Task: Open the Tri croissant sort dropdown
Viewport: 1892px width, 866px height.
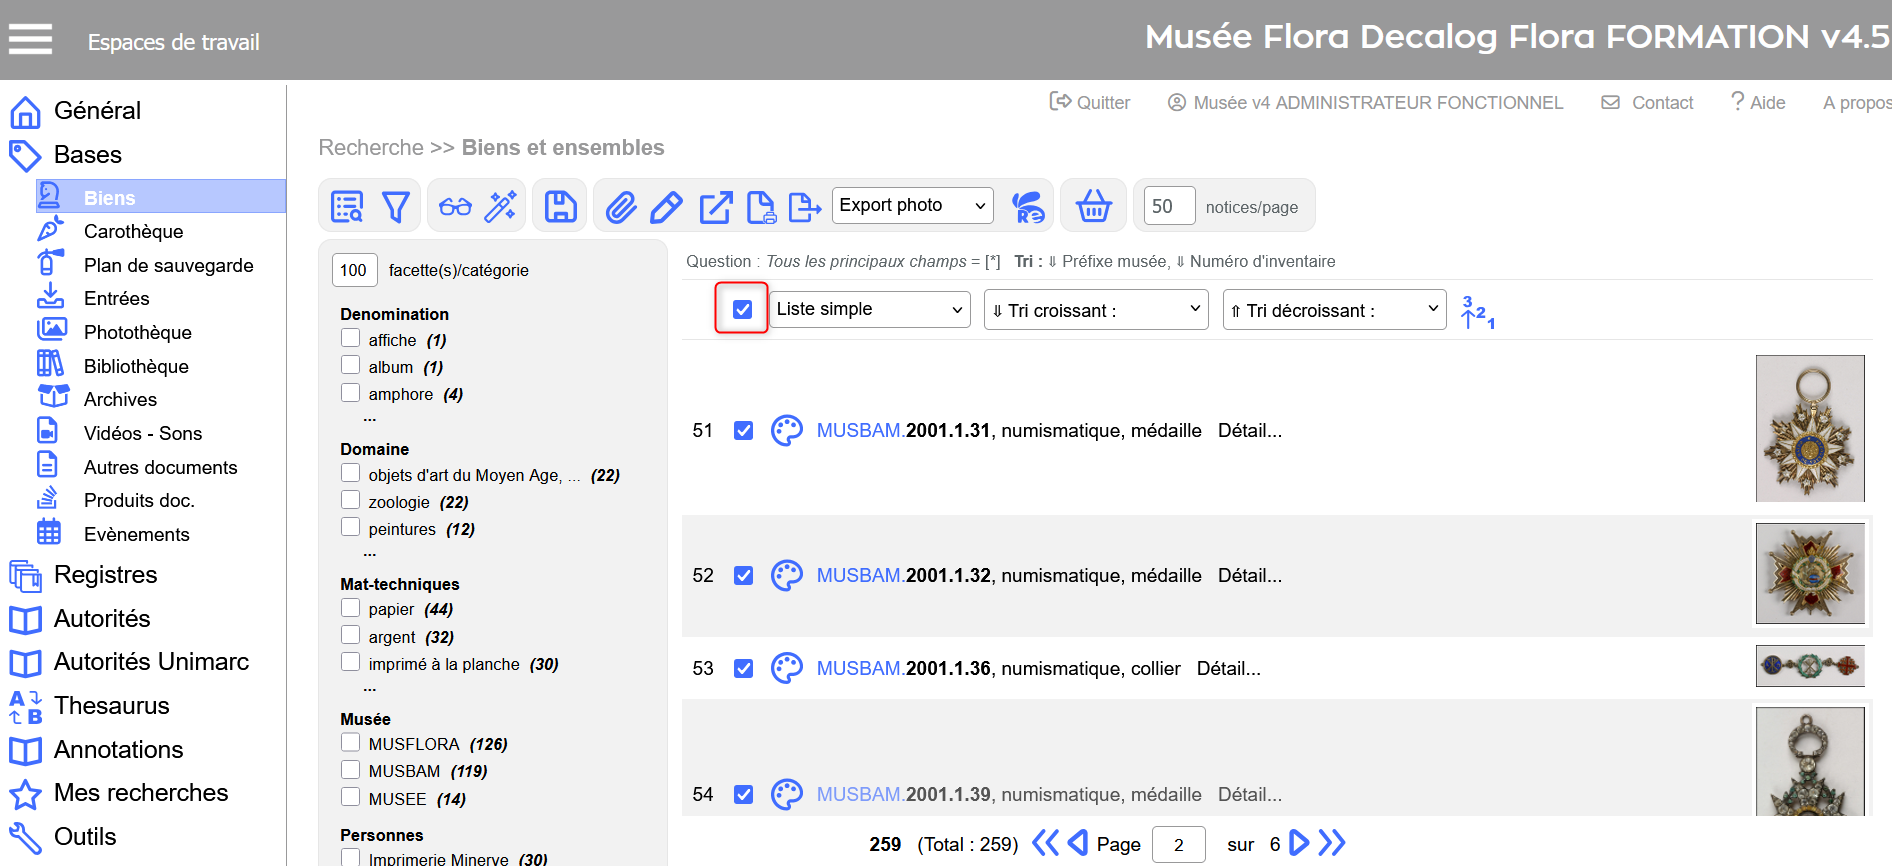Action: (1096, 310)
